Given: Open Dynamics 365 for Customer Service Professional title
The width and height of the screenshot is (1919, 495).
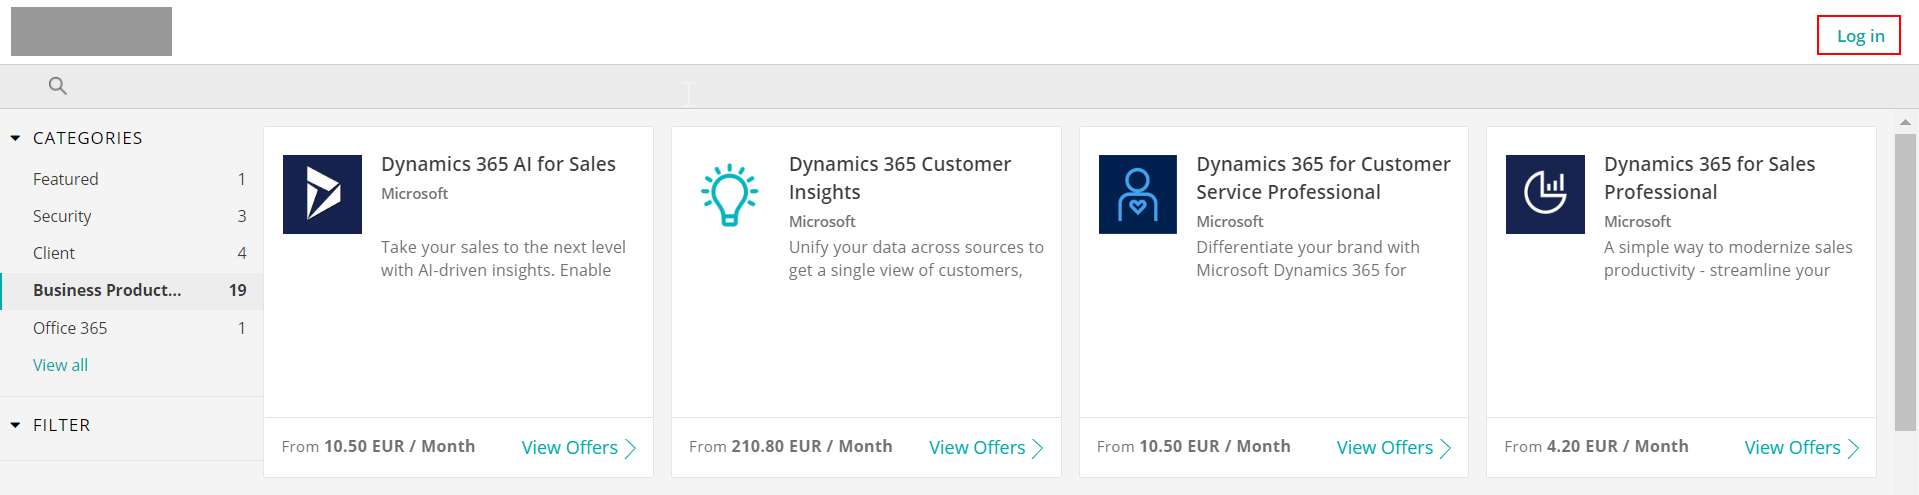Looking at the screenshot, I should [1323, 178].
